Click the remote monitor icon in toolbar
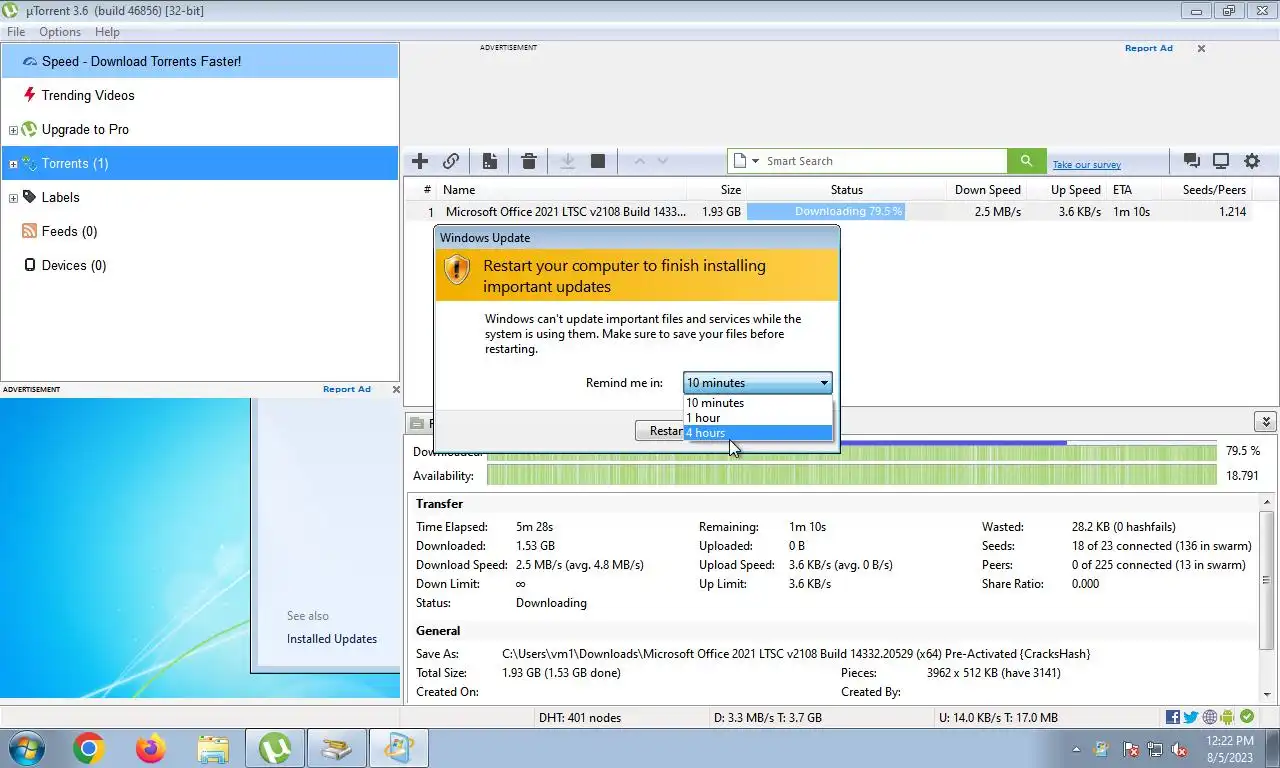The width and height of the screenshot is (1280, 768). point(1221,161)
